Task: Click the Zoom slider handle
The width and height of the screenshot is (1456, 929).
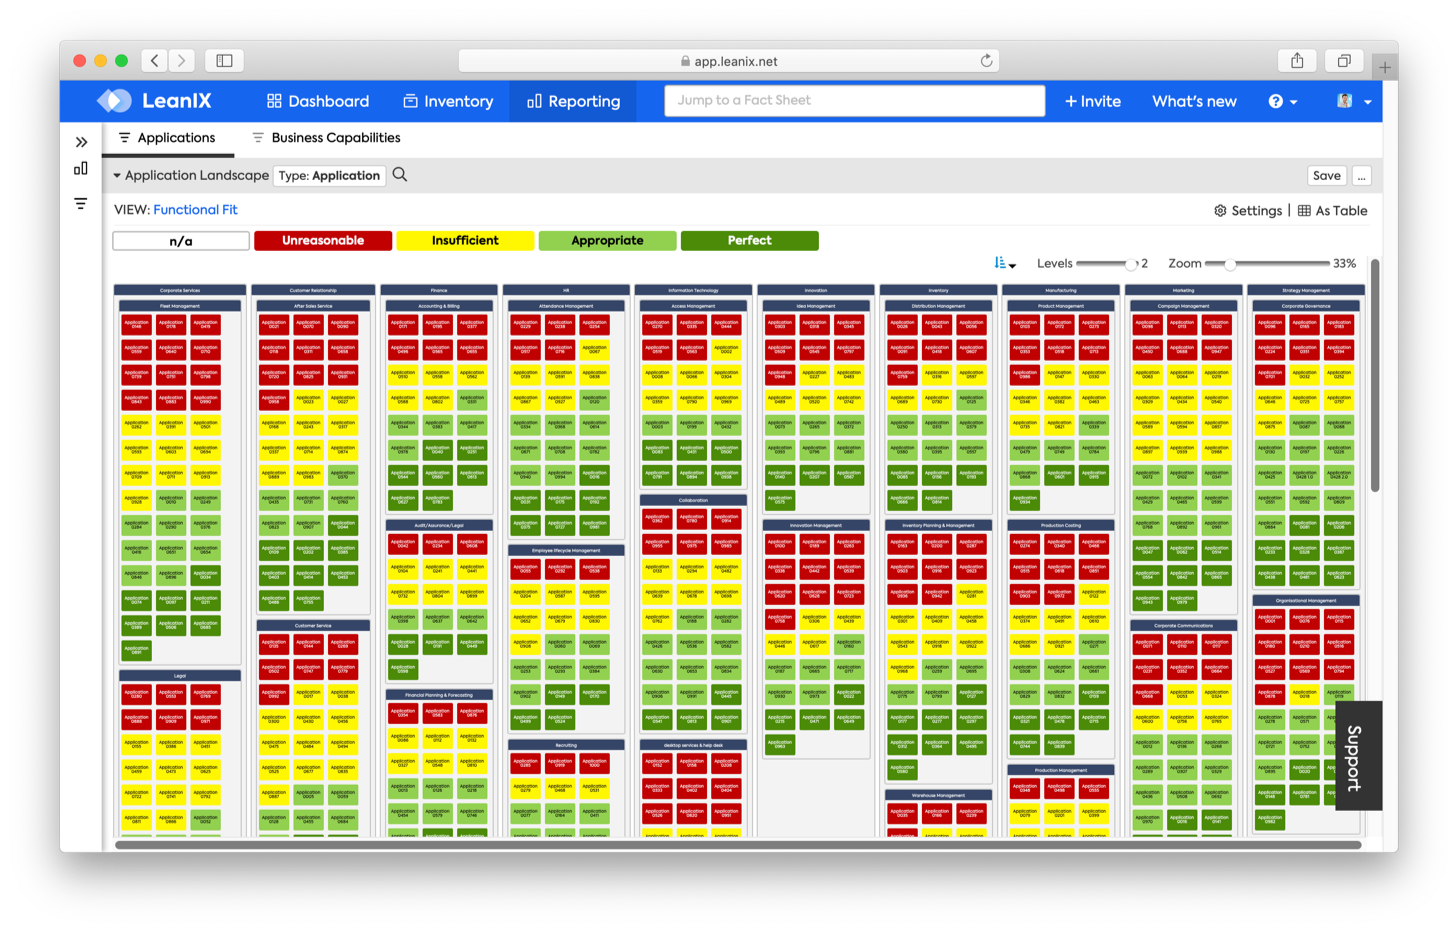Action: [1230, 264]
